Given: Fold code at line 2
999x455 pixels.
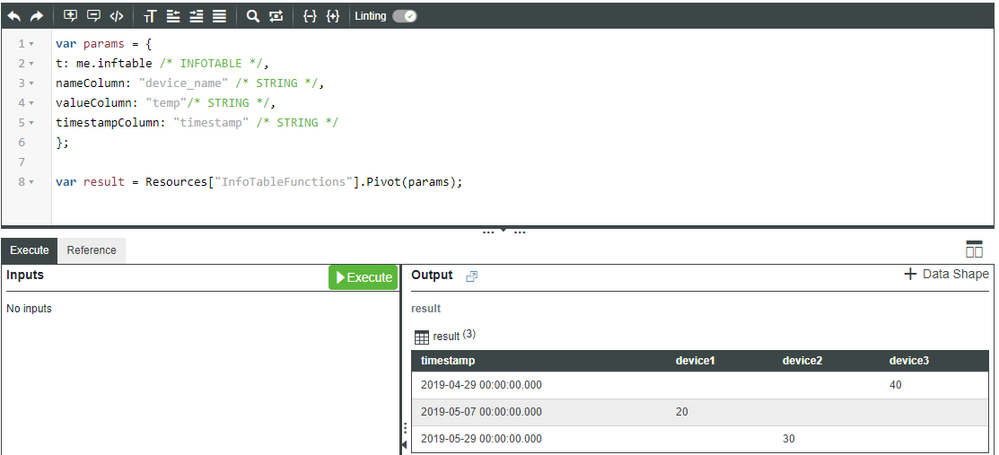Looking at the screenshot, I should (x=31, y=64).
